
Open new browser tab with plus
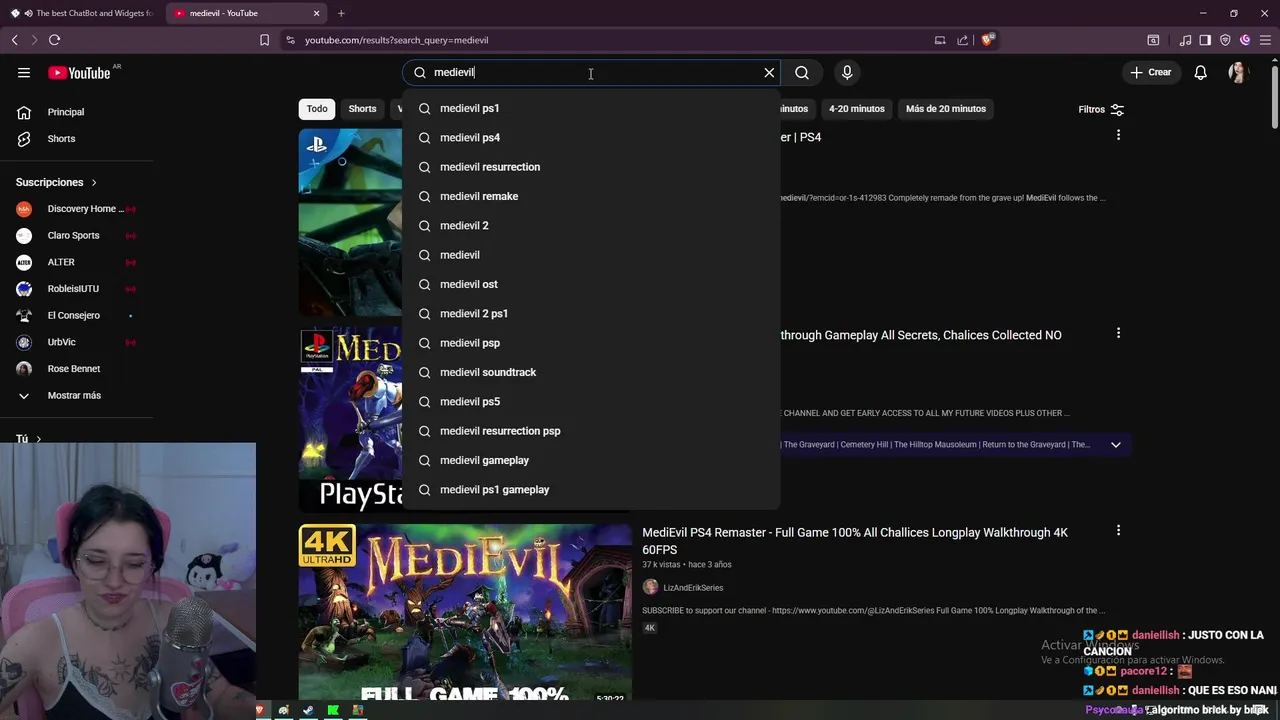341,13
